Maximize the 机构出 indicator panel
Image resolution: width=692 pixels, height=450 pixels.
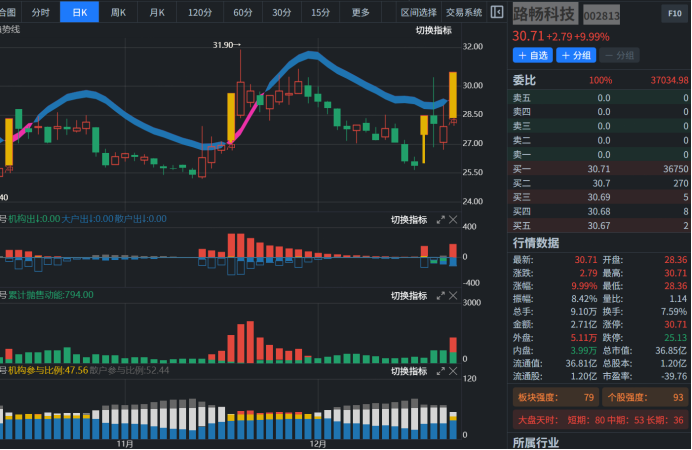pyautogui.click(x=441, y=219)
